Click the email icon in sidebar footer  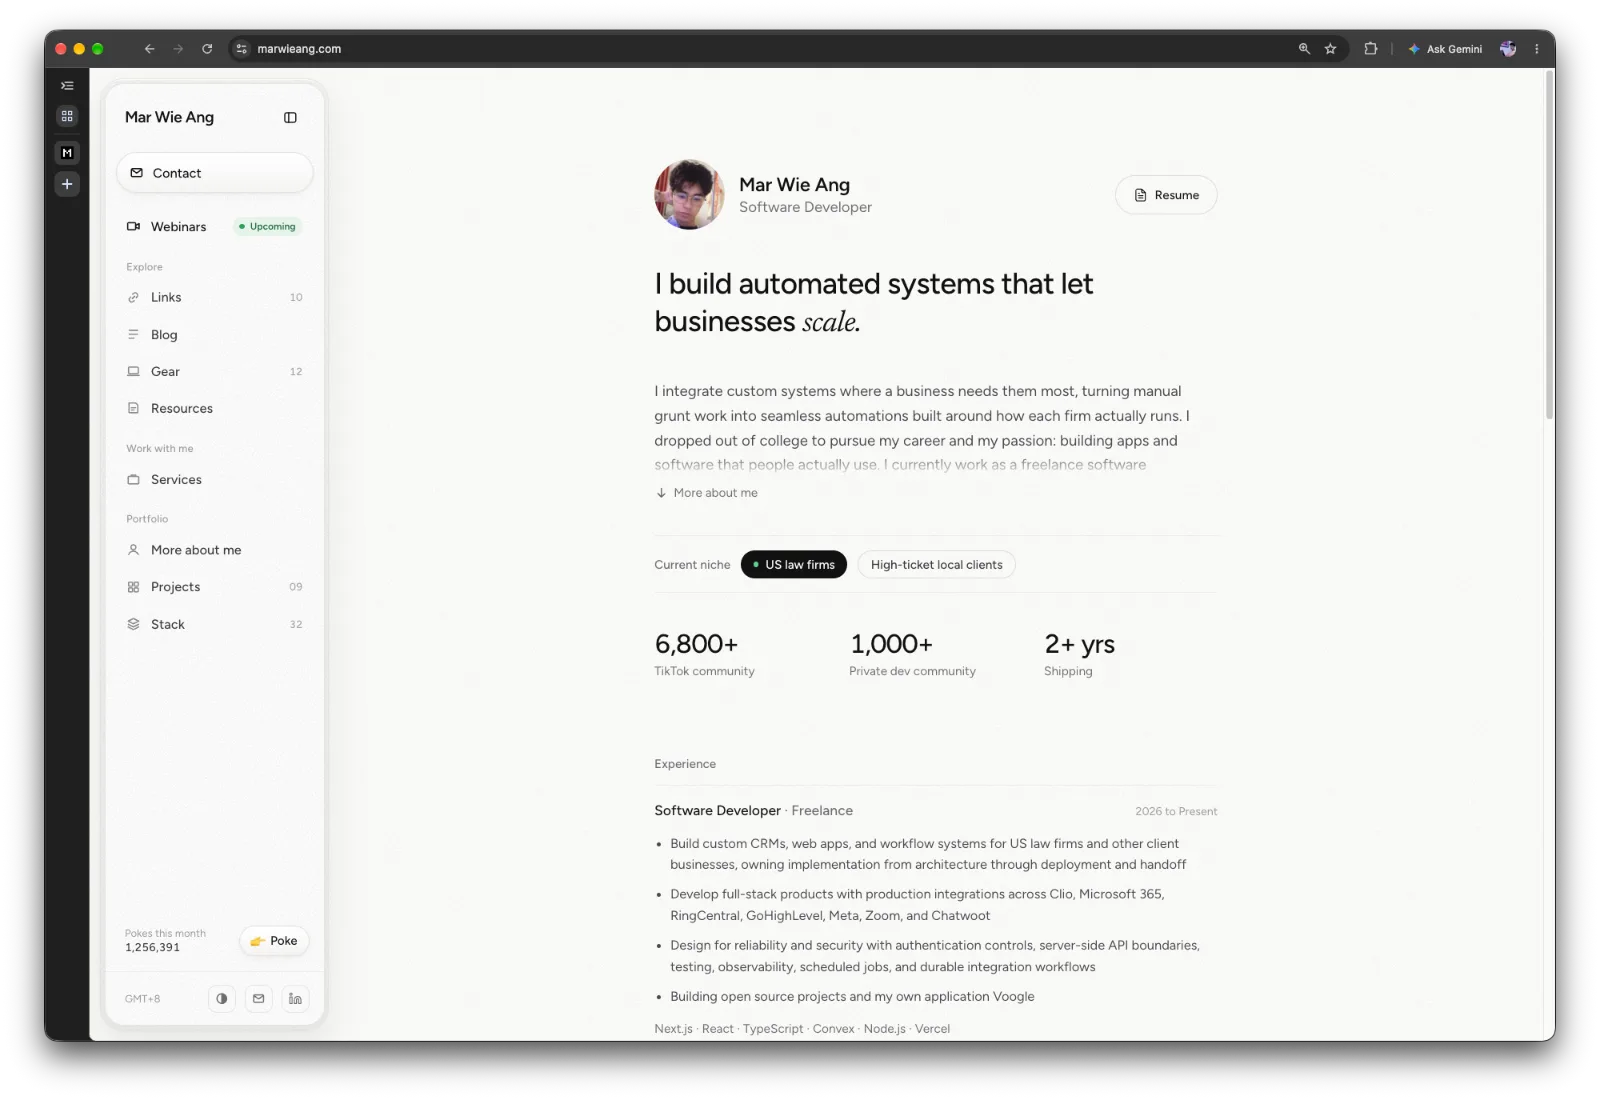pyautogui.click(x=258, y=998)
